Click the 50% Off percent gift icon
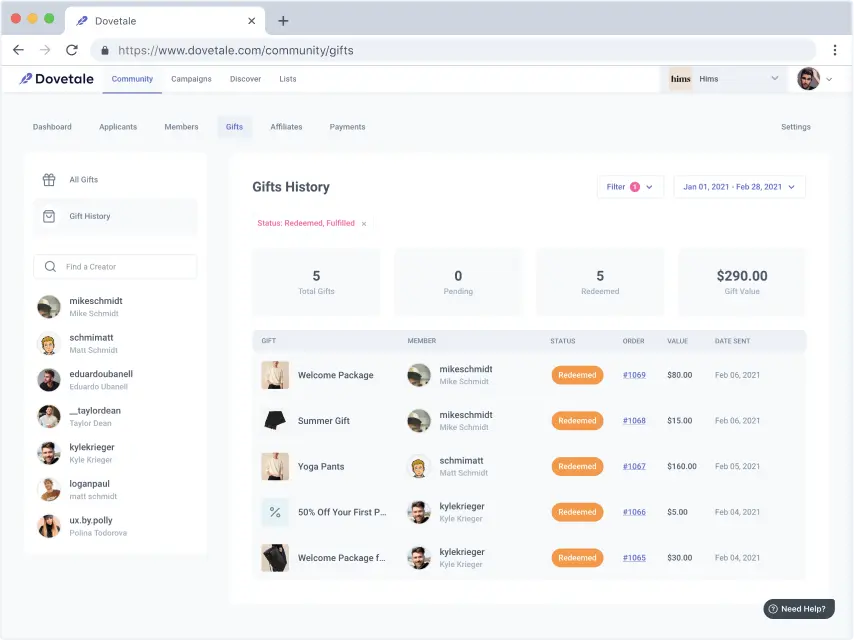This screenshot has width=854, height=640. [x=275, y=512]
